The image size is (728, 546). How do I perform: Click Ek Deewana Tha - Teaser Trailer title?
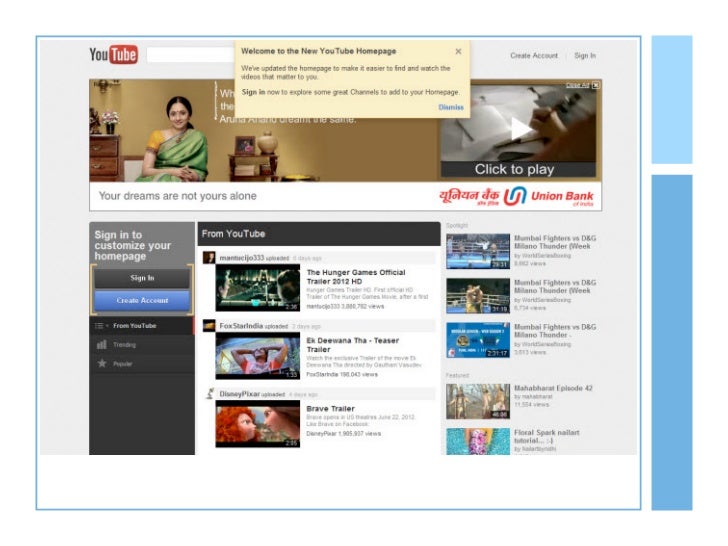pyautogui.click(x=352, y=345)
